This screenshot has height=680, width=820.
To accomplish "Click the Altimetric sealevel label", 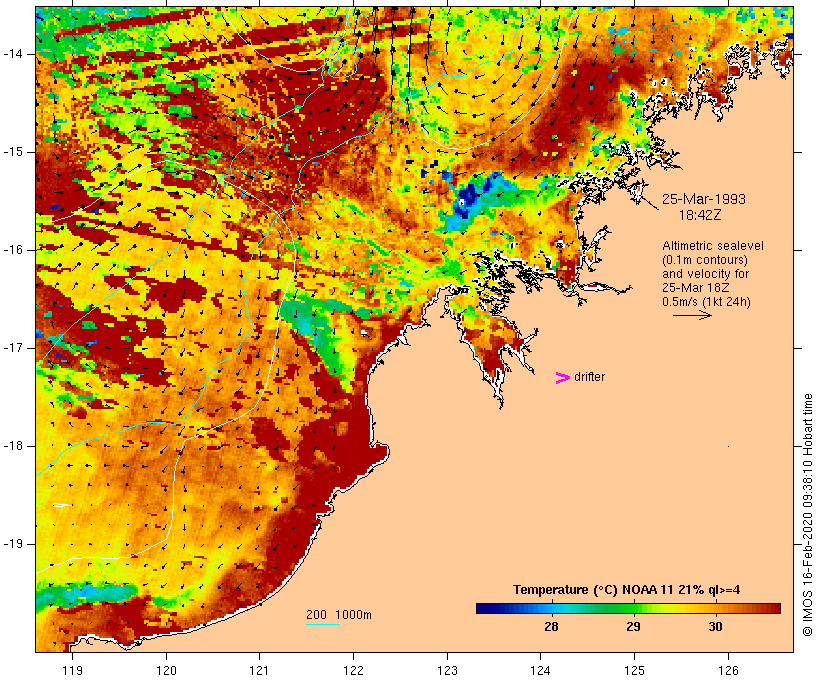I will 713,246.
